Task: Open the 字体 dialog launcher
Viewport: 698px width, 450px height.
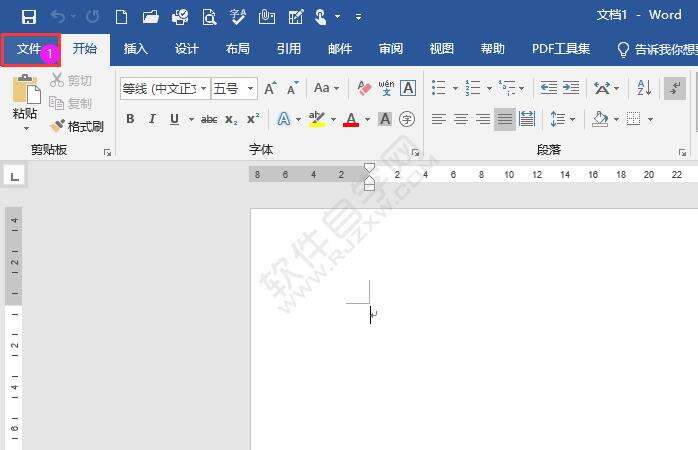Action: [x=415, y=153]
